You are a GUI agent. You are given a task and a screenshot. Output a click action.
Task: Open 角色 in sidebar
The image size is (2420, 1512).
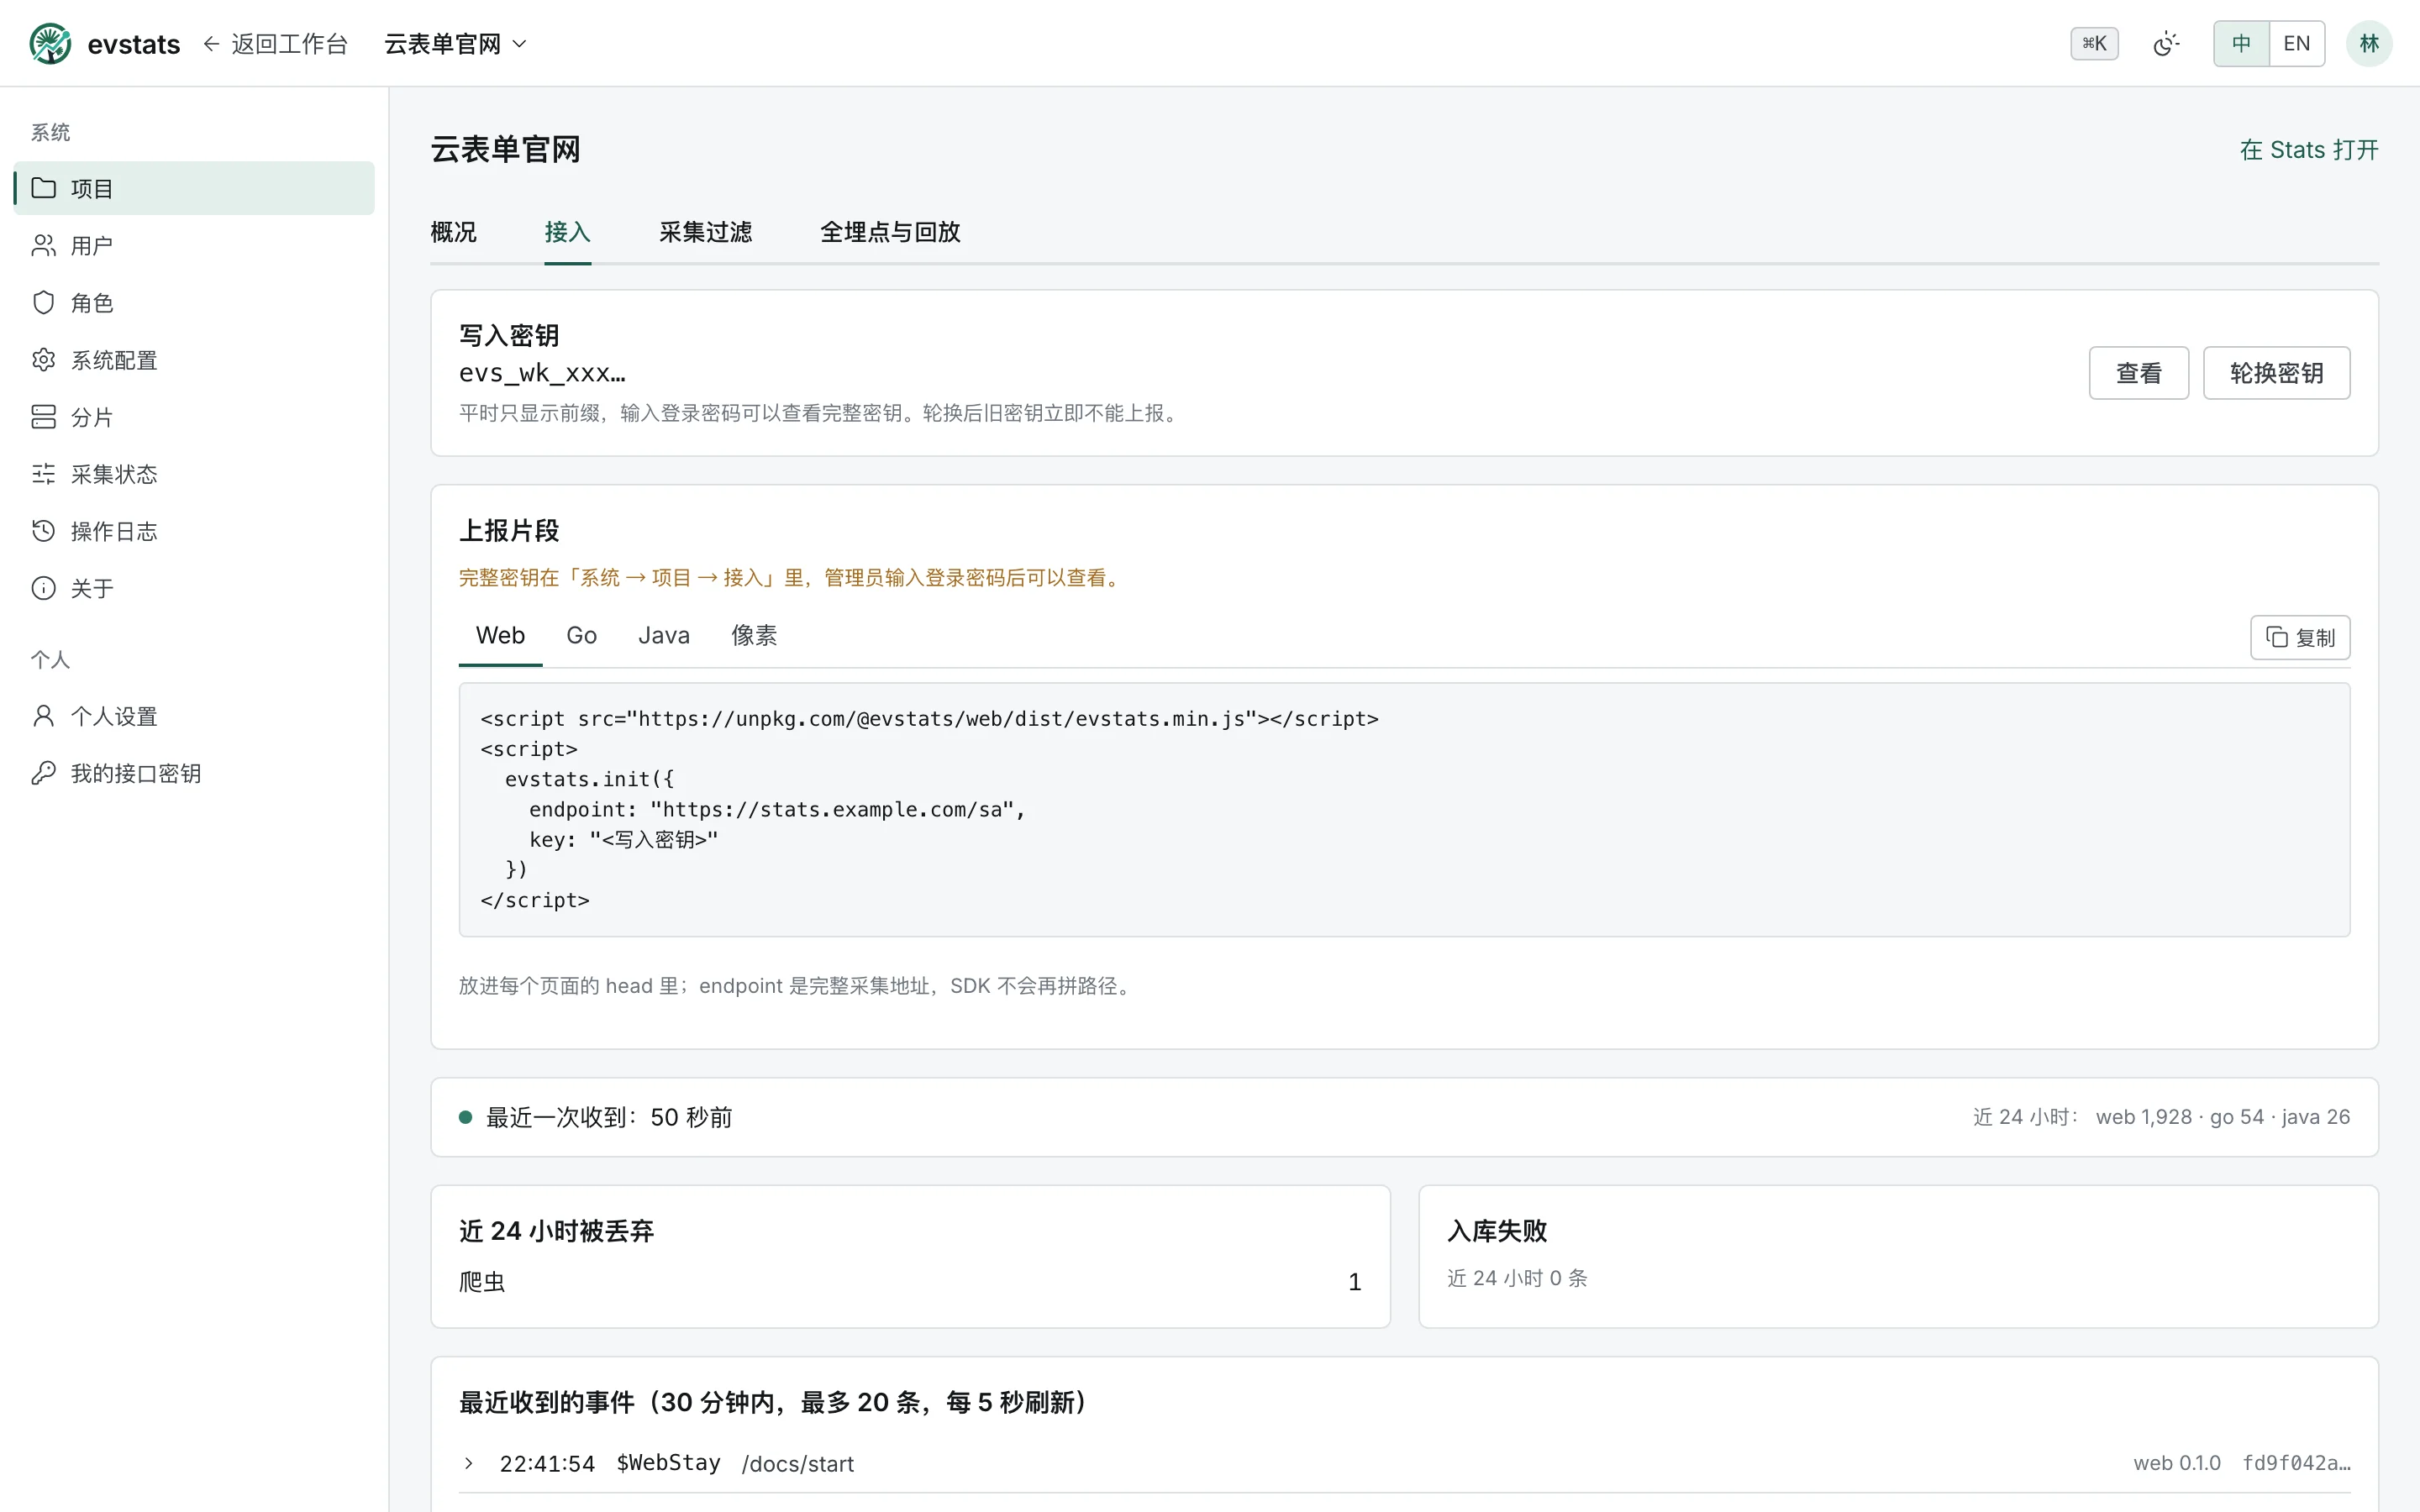tap(194, 302)
